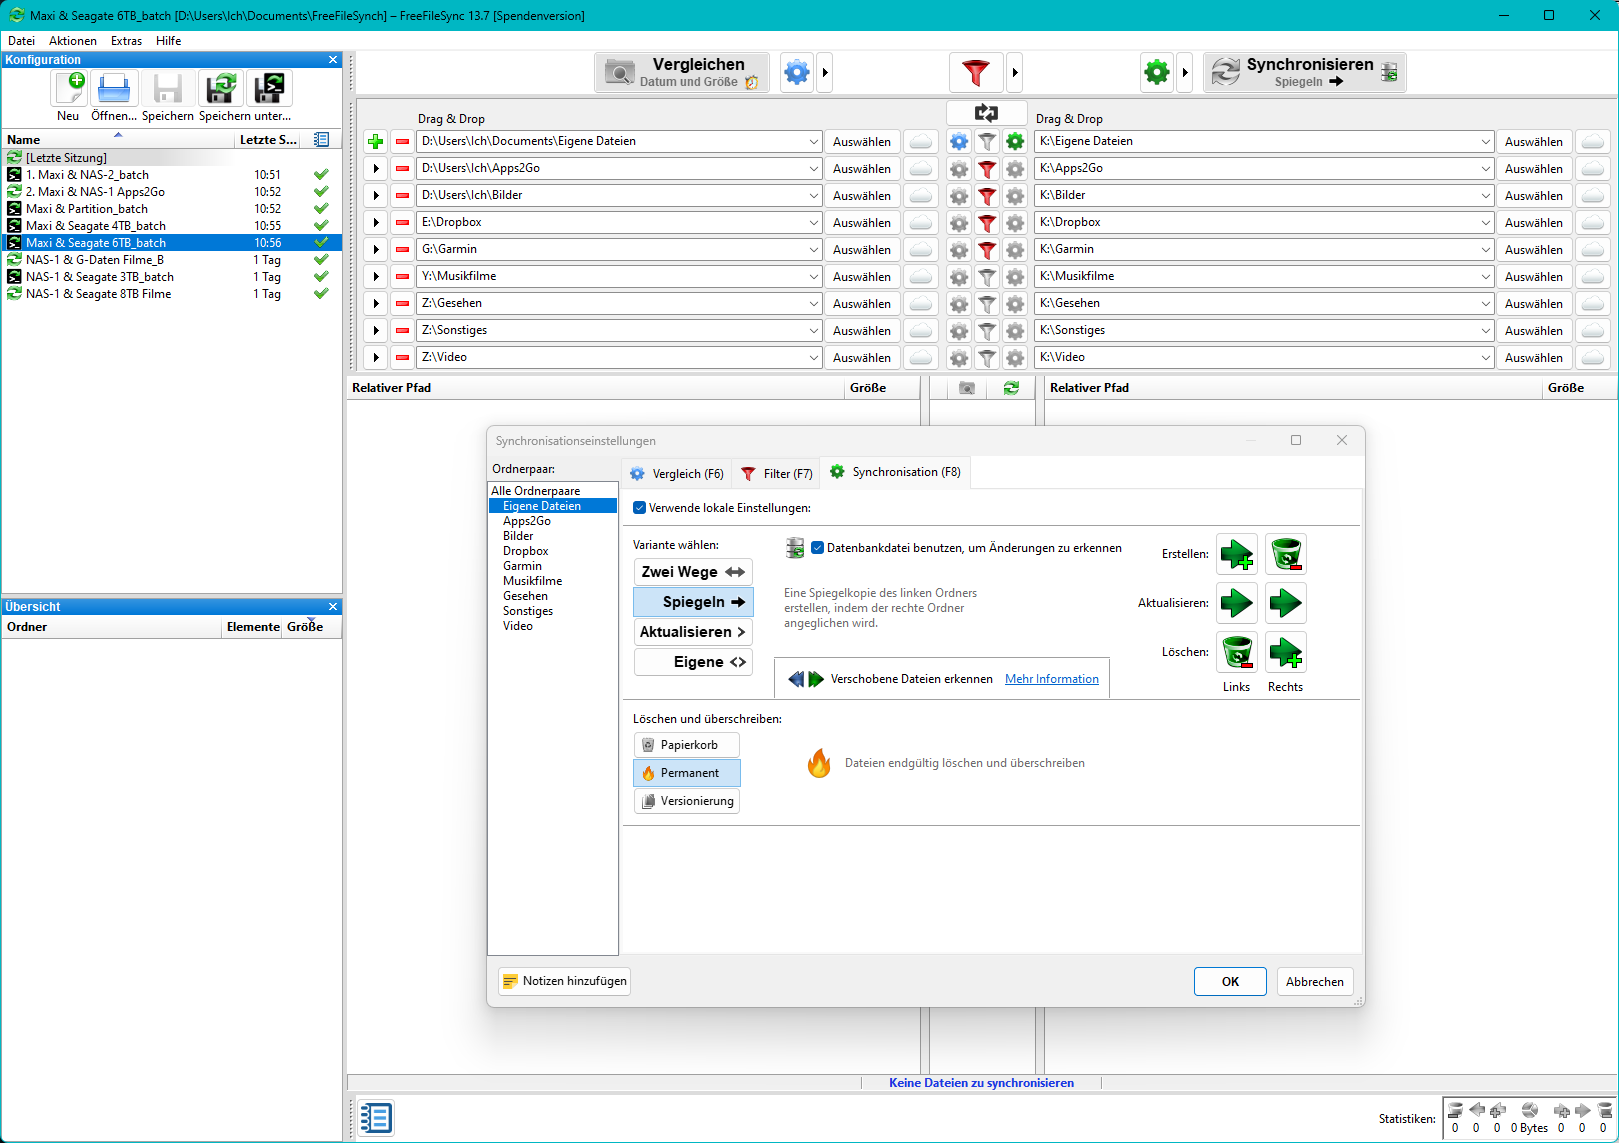This screenshot has width=1619, height=1143.
Task: Switch to Vergleich (F6) tab
Action: tap(676, 474)
